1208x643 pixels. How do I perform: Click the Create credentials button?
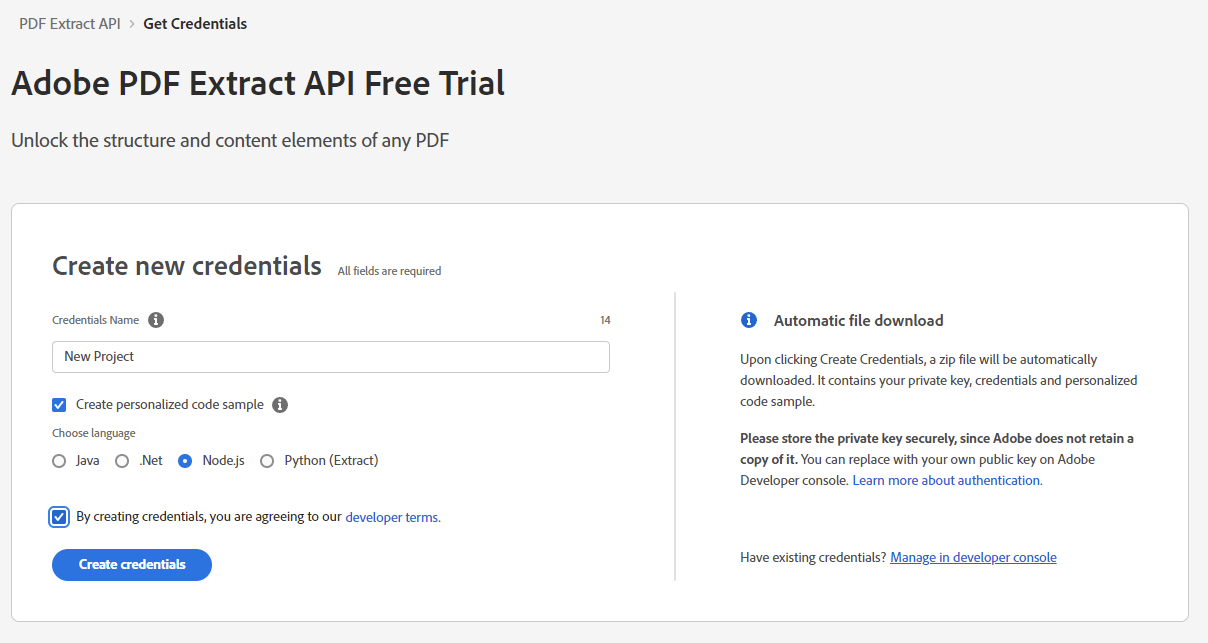[132, 565]
